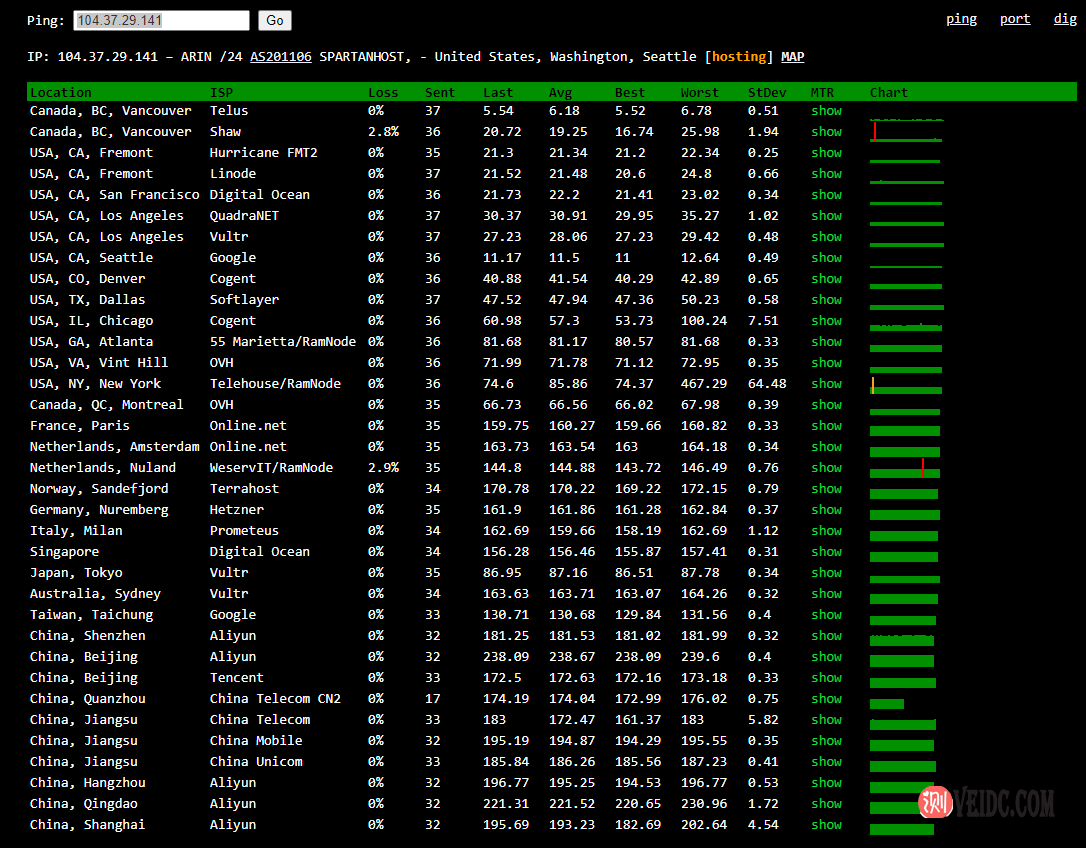
Task: Show MTR for Singapore Digital Ocean row
Action: pos(826,552)
